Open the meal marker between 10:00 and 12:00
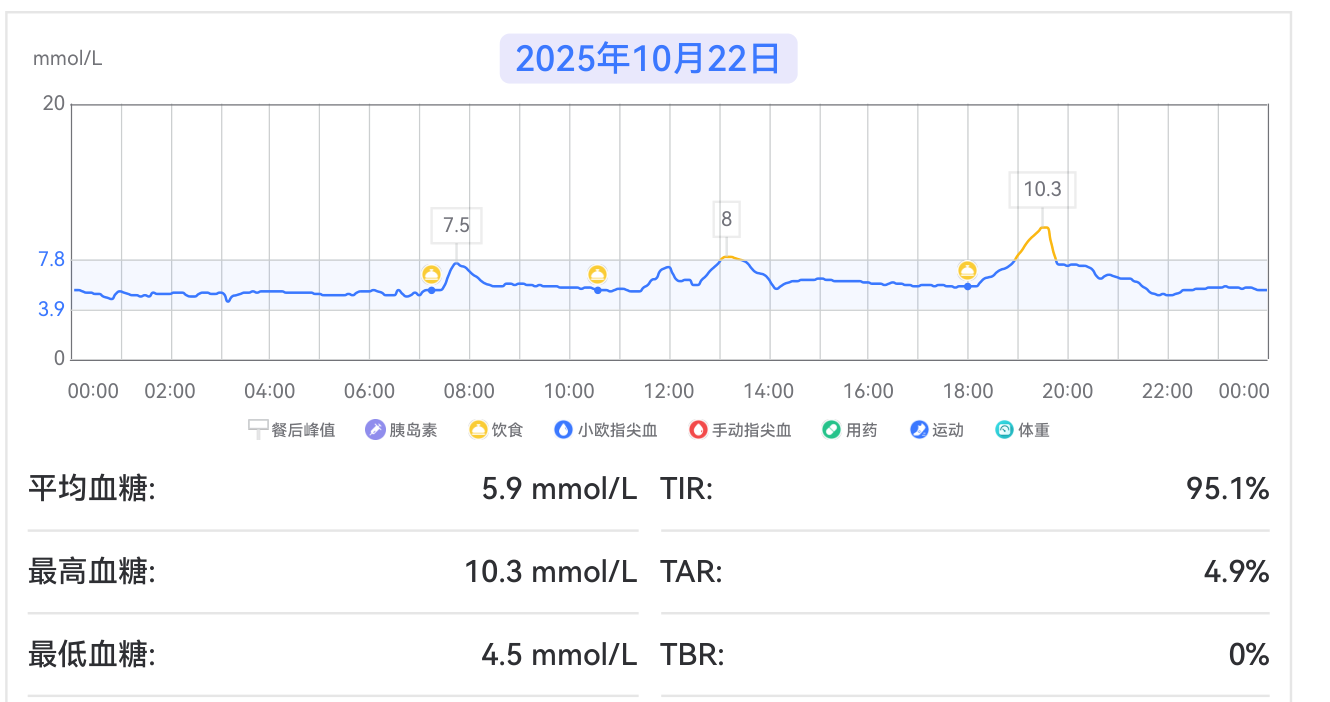1330x702 pixels. (x=597, y=275)
